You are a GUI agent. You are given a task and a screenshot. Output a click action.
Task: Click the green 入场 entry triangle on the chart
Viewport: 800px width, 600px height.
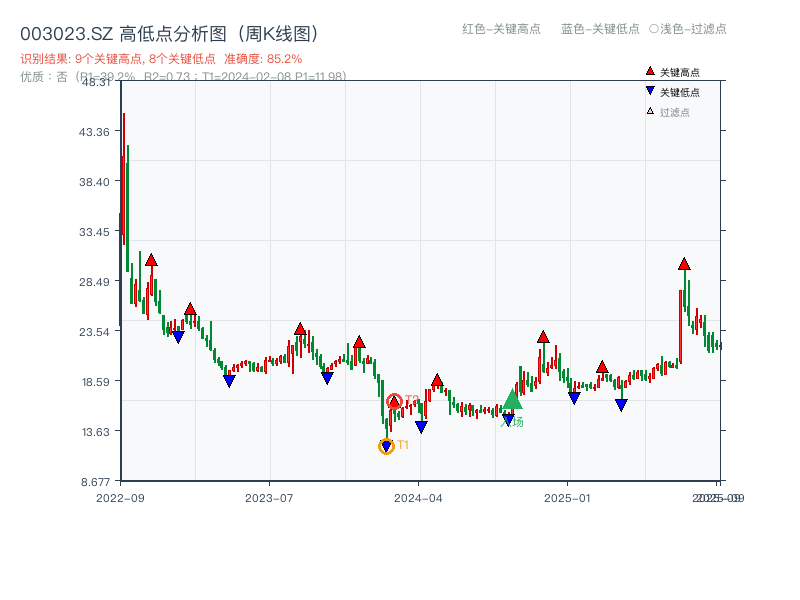click(x=511, y=403)
